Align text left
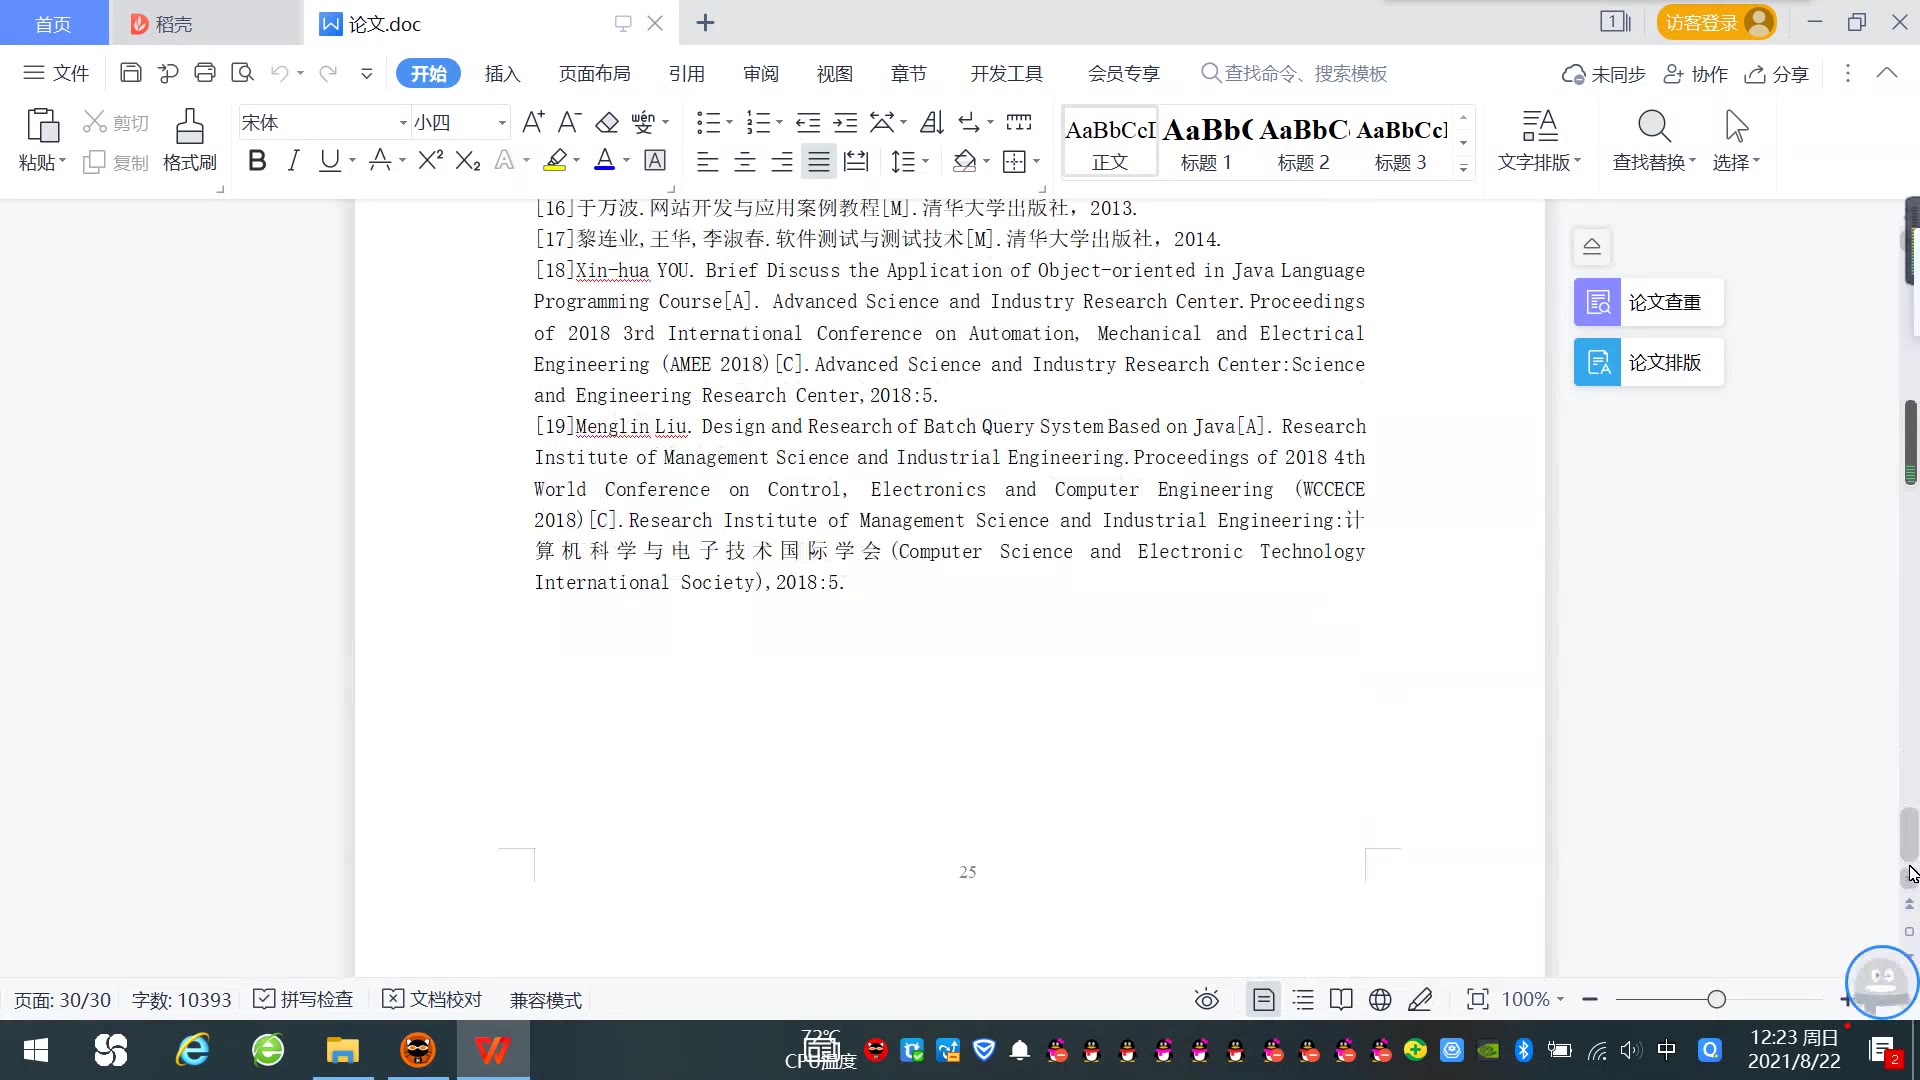1920x1080 pixels. [x=708, y=161]
